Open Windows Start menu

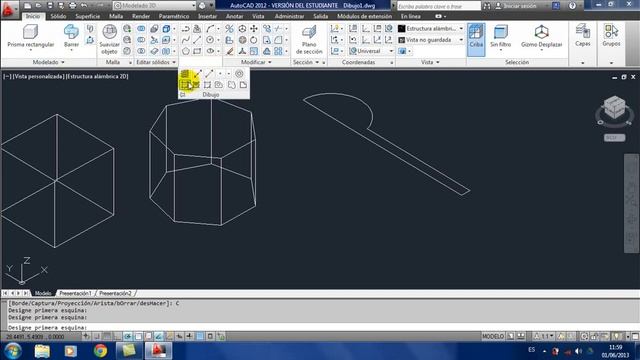[13, 351]
